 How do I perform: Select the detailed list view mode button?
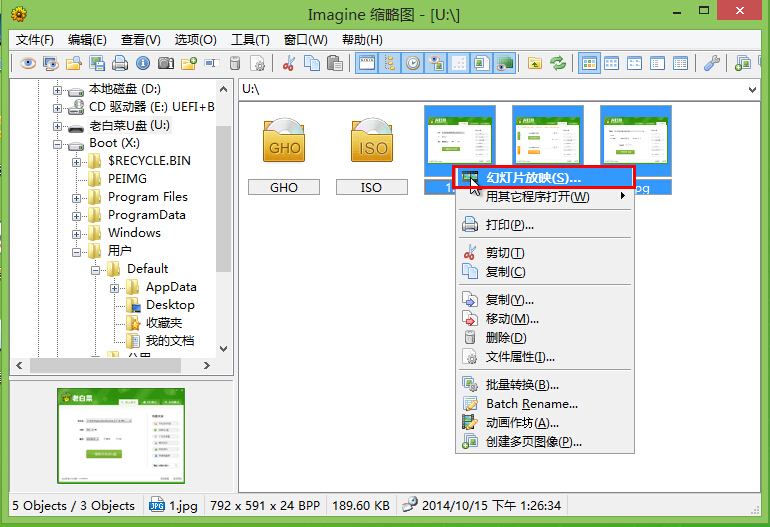tap(680, 63)
